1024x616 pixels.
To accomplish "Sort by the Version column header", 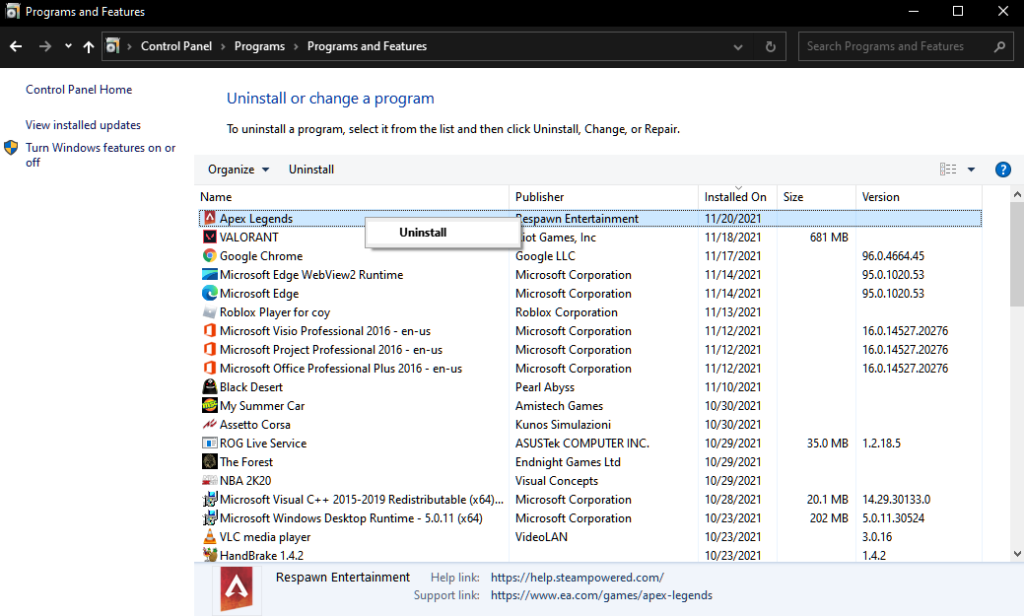I will tap(918, 197).
